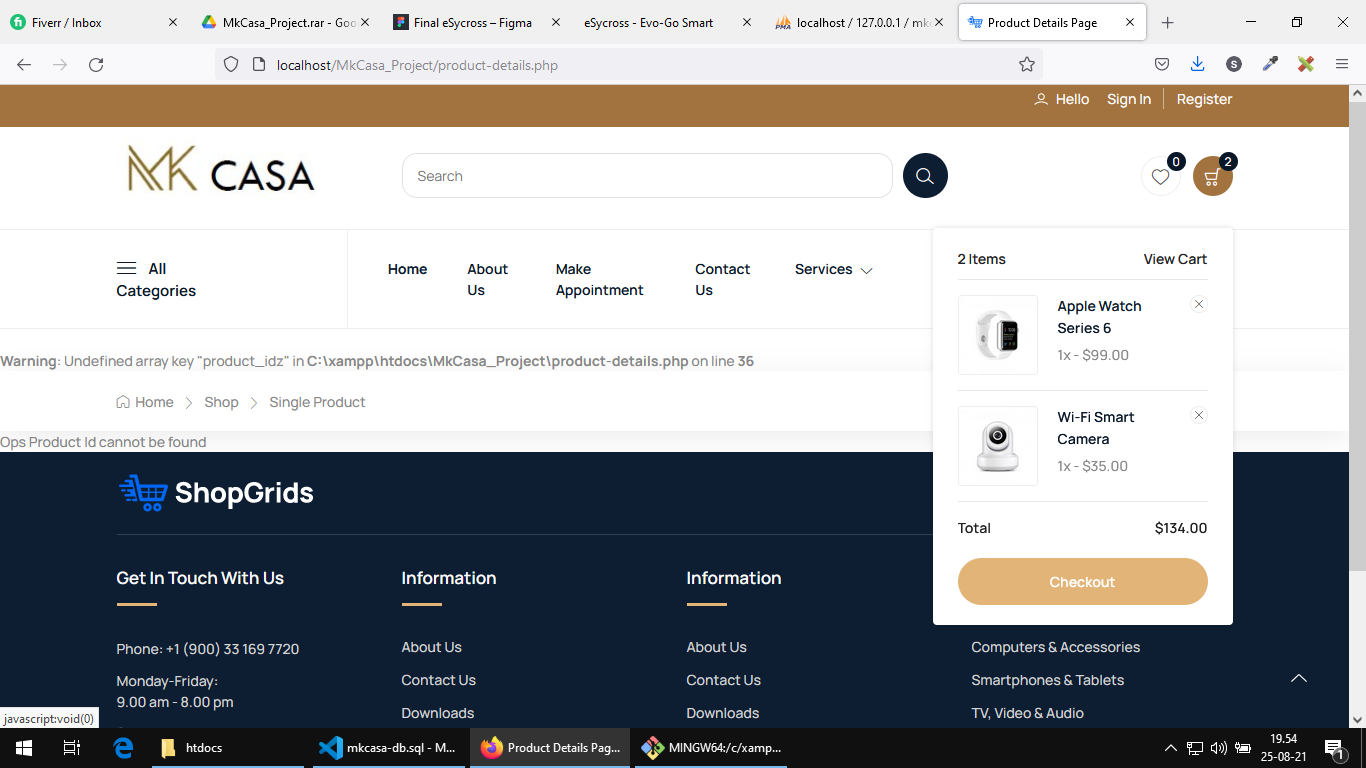
Task: Click the shopping cart icon
Action: click(1212, 177)
